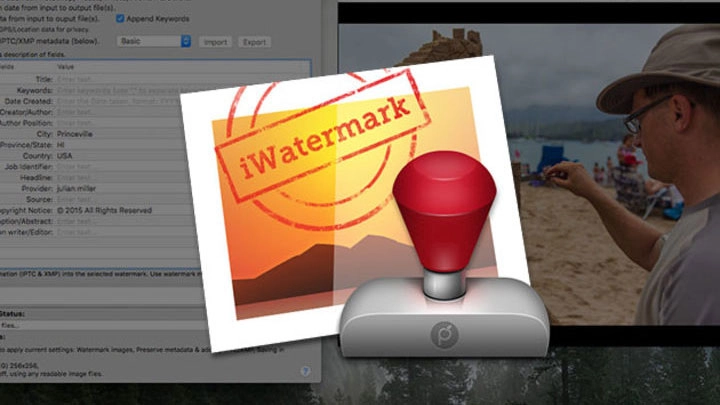Click the Export button
This screenshot has height=405, width=720.
pos(254,42)
